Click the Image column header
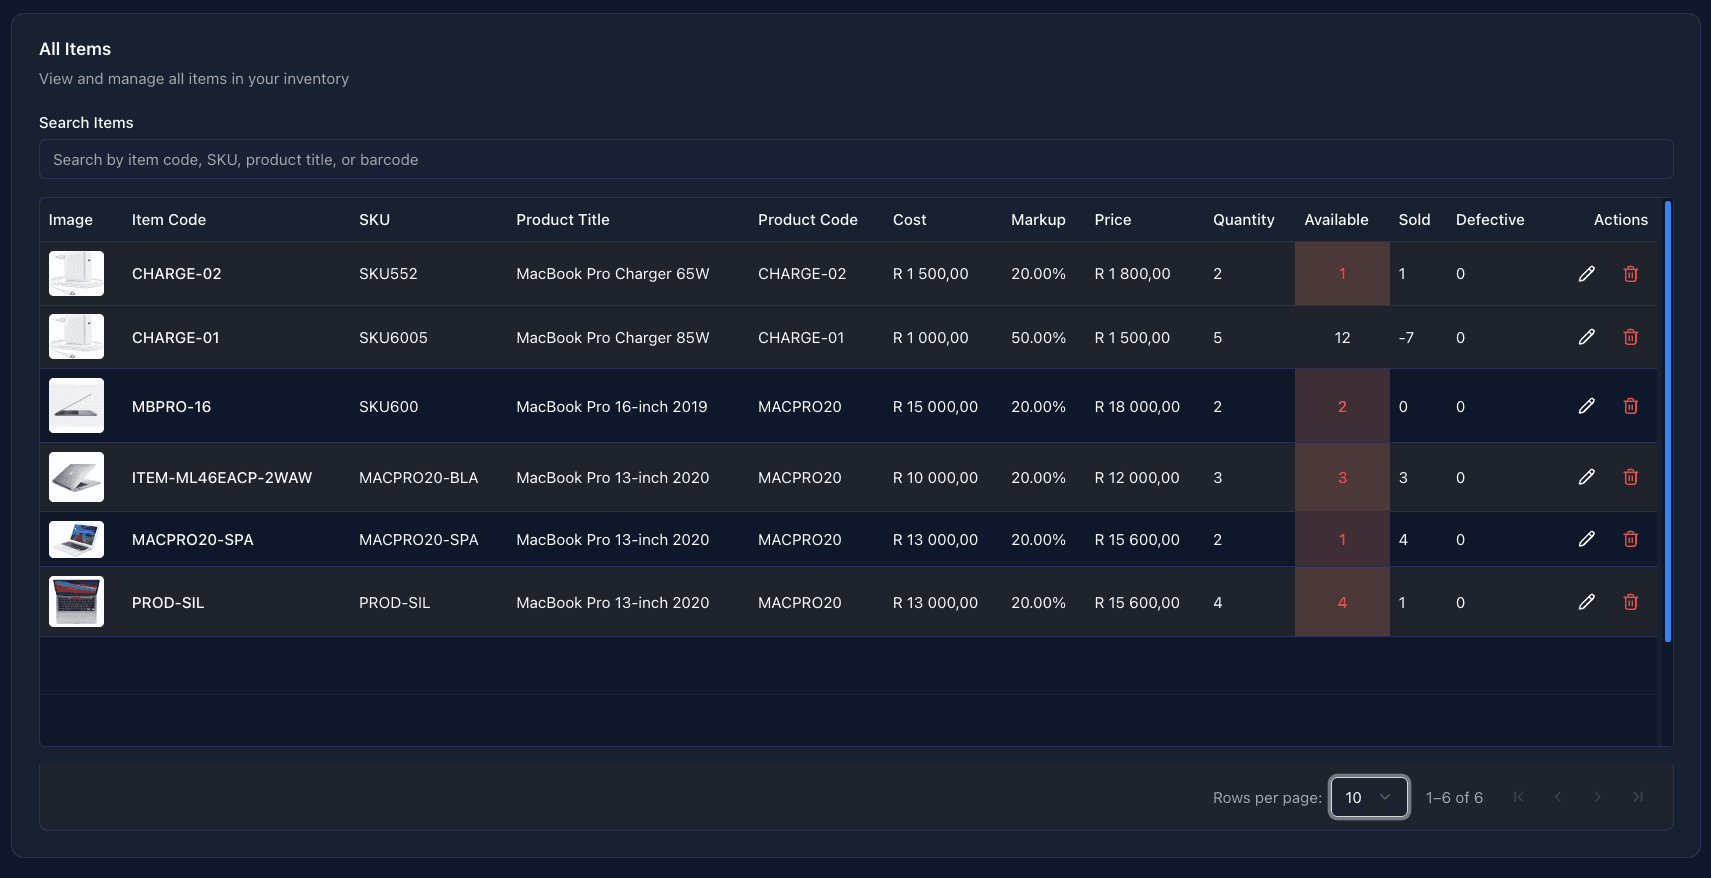 71,220
